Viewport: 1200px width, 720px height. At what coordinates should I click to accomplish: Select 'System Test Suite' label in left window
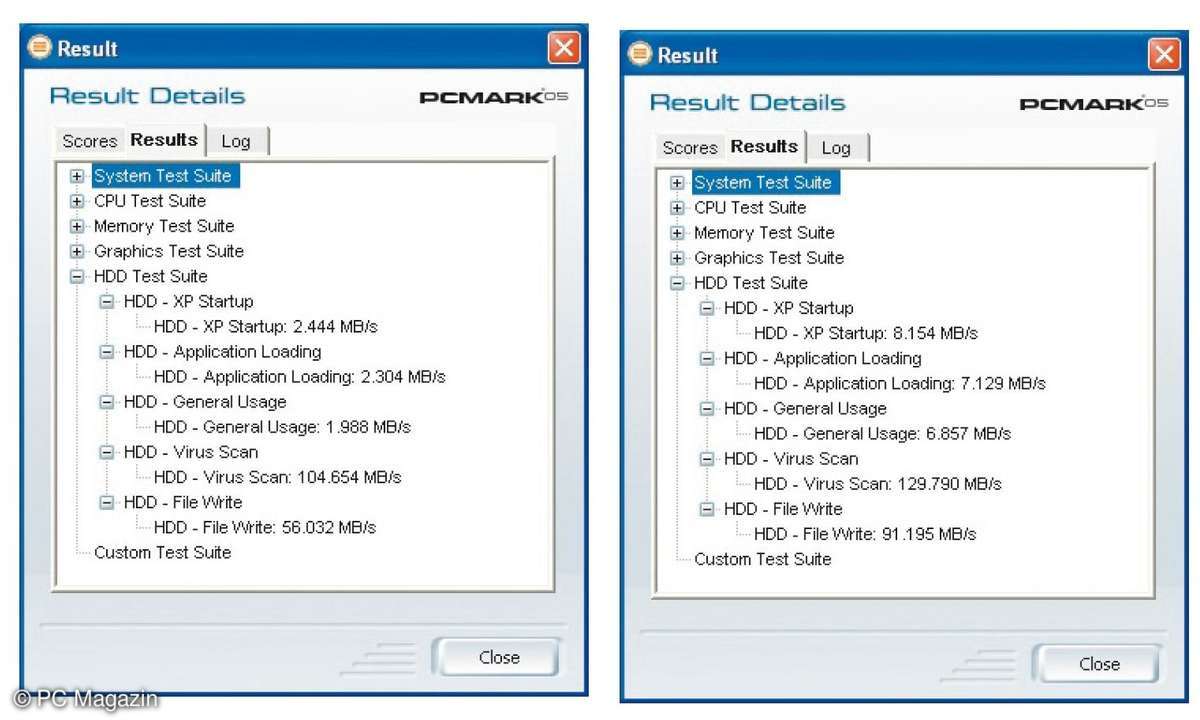tap(163, 176)
